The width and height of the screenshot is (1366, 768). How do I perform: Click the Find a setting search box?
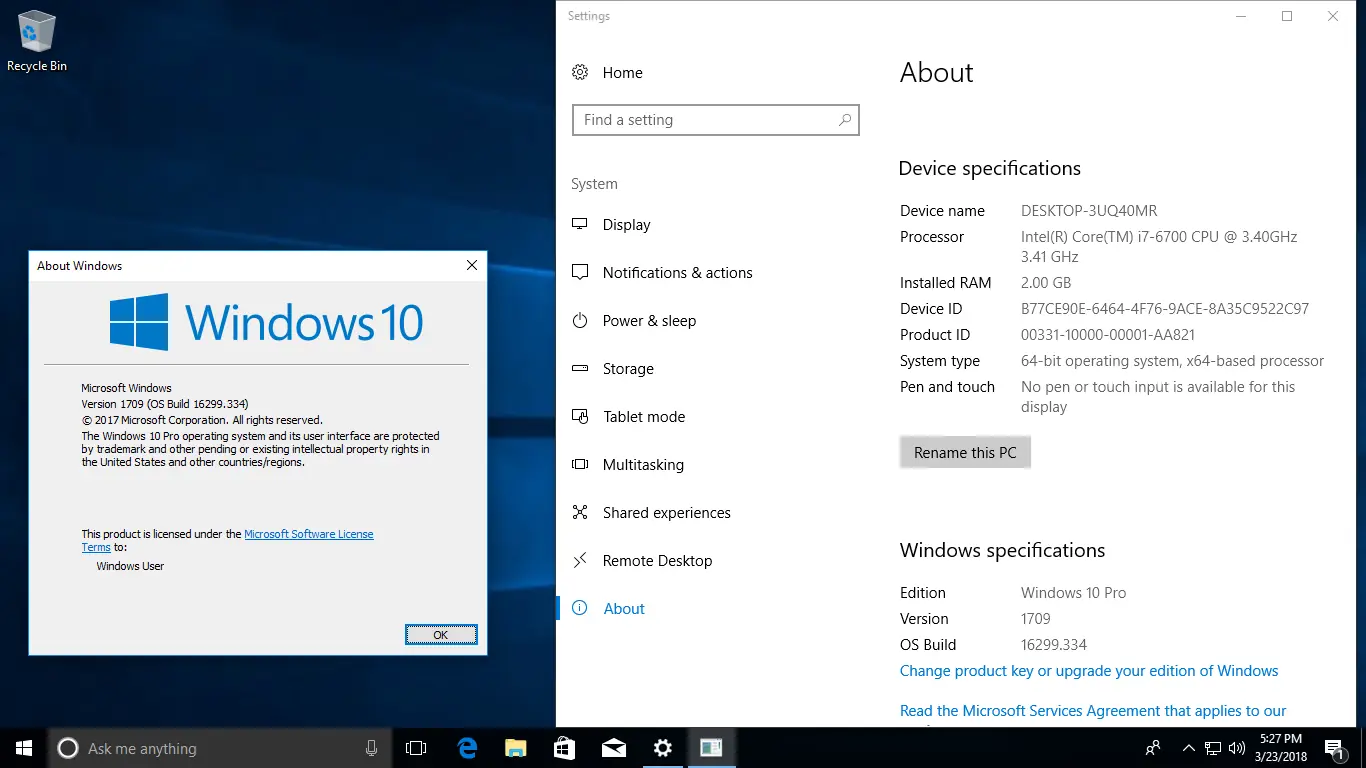(x=715, y=119)
